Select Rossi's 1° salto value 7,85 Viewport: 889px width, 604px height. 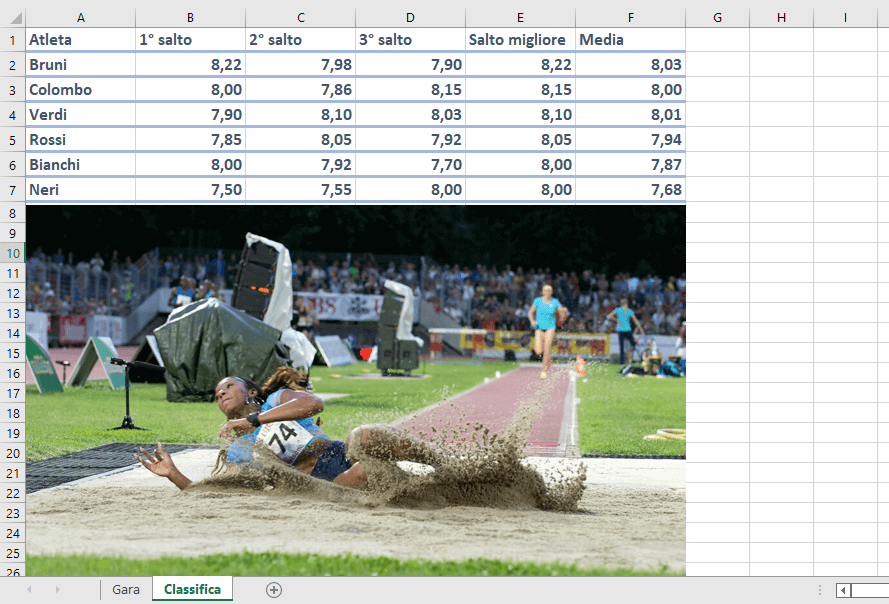pos(190,140)
